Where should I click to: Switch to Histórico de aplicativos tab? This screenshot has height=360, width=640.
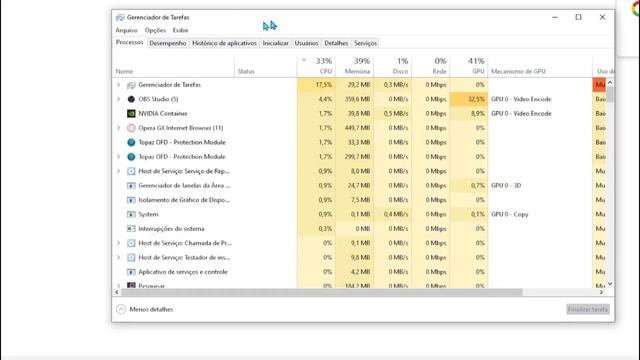pos(224,43)
